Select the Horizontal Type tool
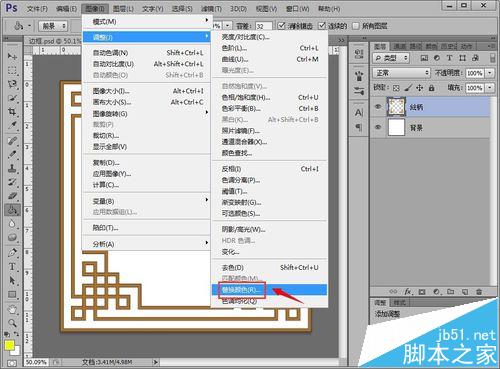 click(x=12, y=267)
